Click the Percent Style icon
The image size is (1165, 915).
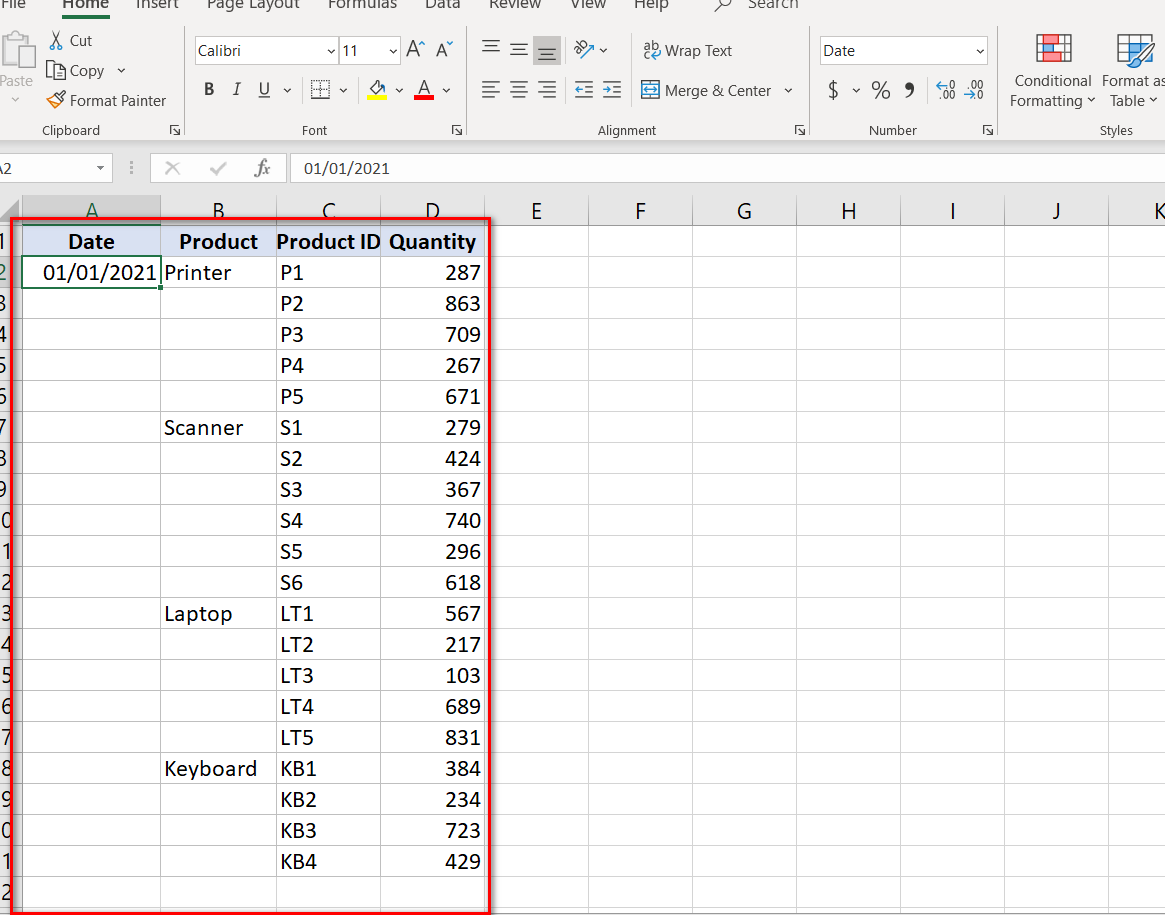click(x=880, y=91)
